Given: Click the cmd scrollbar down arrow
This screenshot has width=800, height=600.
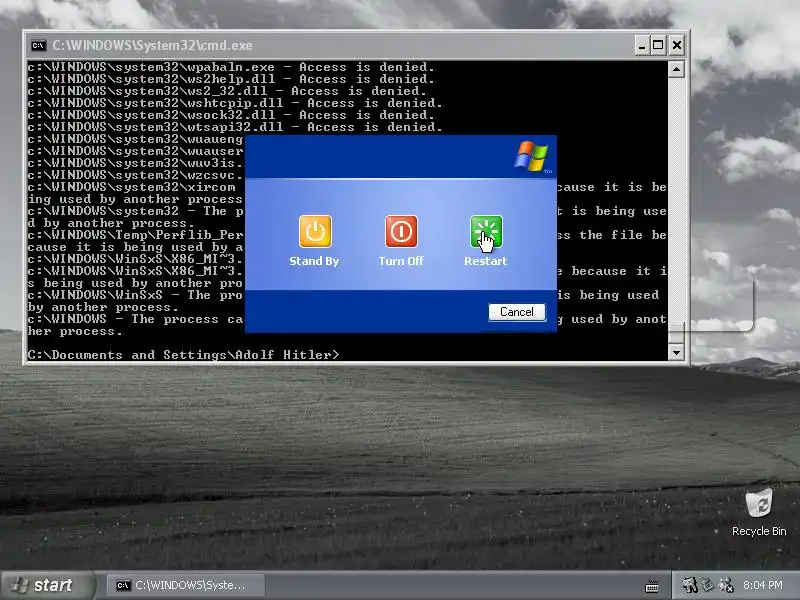Looking at the screenshot, I should (x=676, y=353).
